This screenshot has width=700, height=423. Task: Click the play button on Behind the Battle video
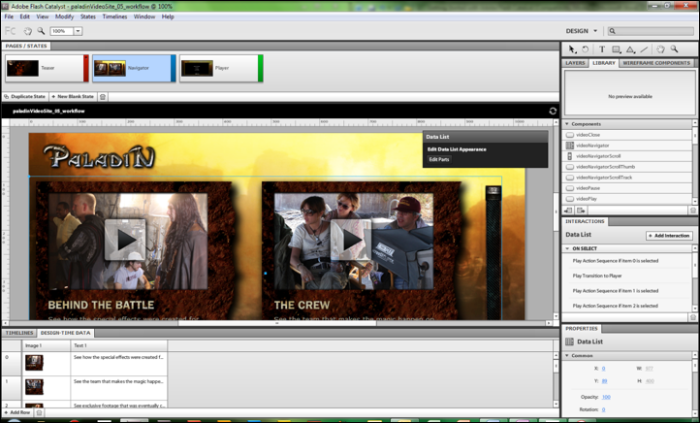125,240
